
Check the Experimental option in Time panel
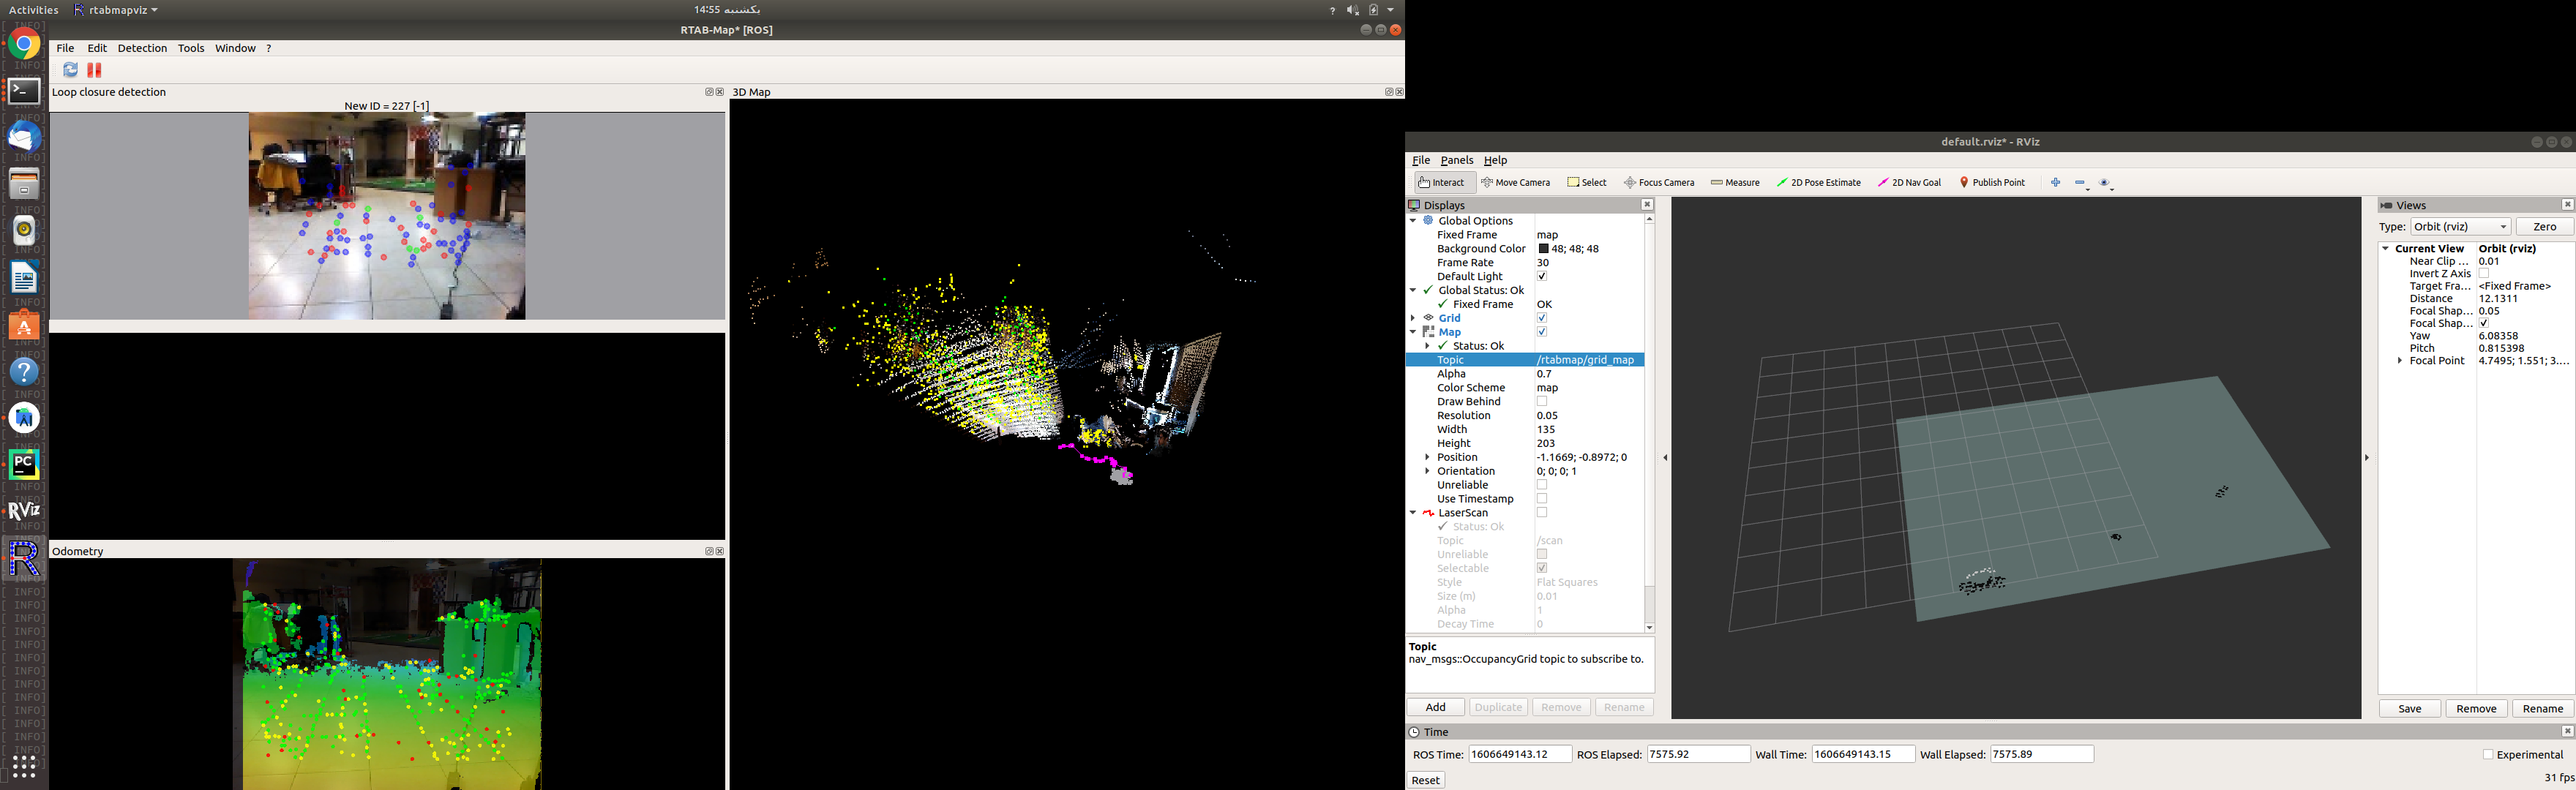click(x=2488, y=755)
